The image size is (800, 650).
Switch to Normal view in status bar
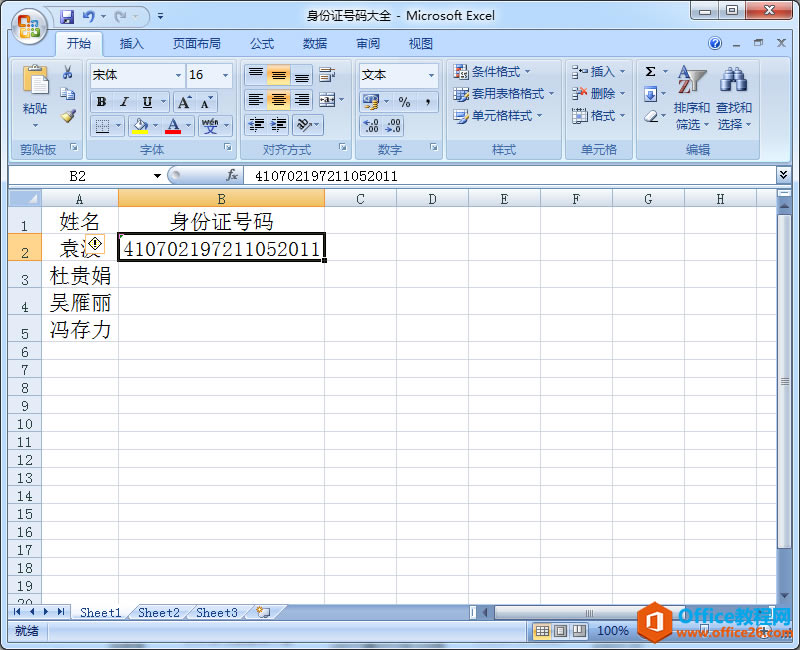pyautogui.click(x=542, y=631)
